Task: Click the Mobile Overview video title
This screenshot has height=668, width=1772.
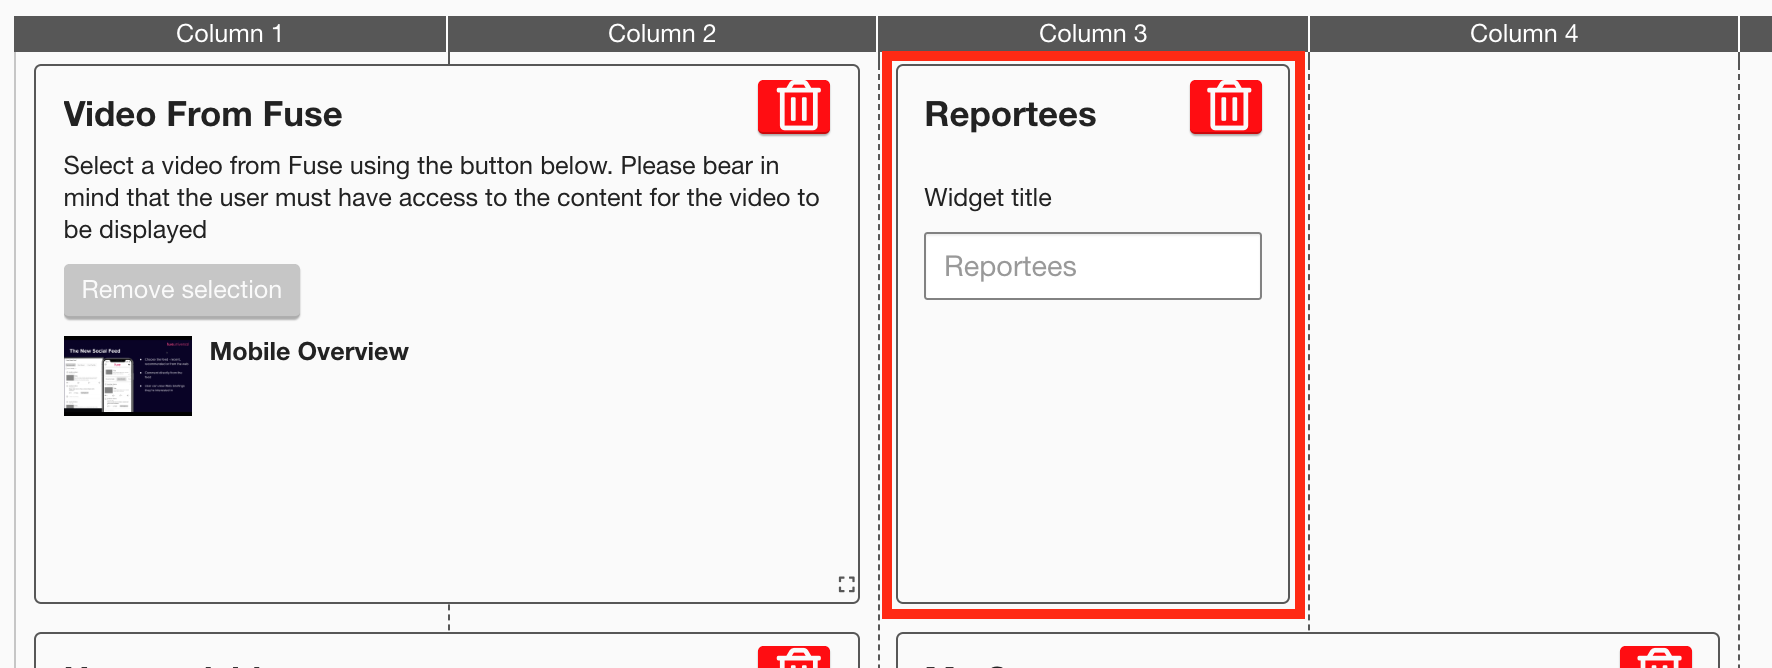Action: pos(309,352)
